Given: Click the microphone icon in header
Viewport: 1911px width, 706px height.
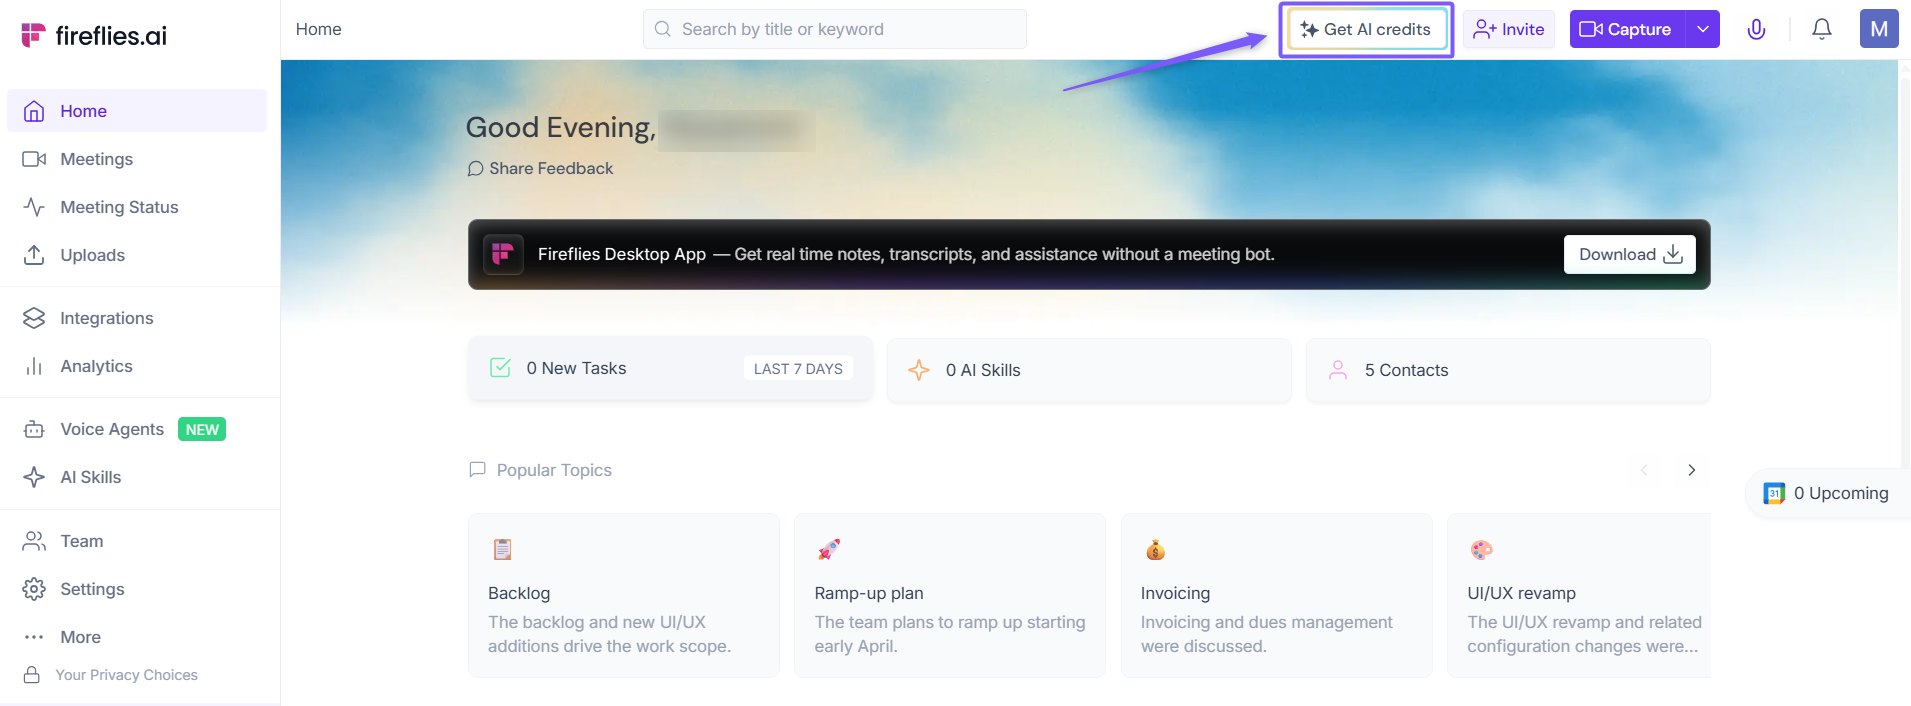Looking at the screenshot, I should click(x=1756, y=29).
